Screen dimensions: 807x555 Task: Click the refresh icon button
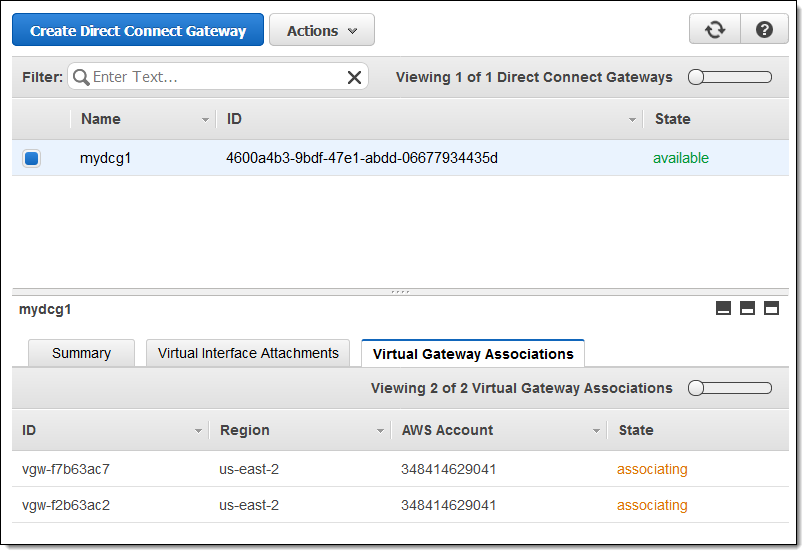point(714,30)
